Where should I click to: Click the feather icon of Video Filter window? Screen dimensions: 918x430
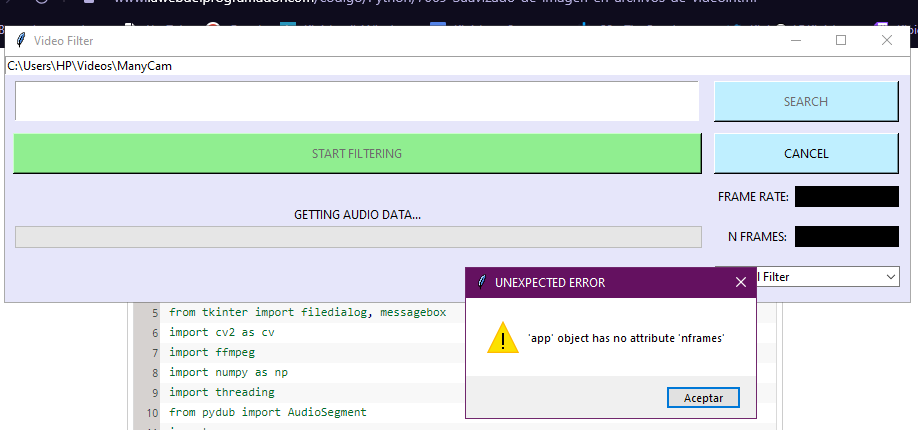point(21,40)
